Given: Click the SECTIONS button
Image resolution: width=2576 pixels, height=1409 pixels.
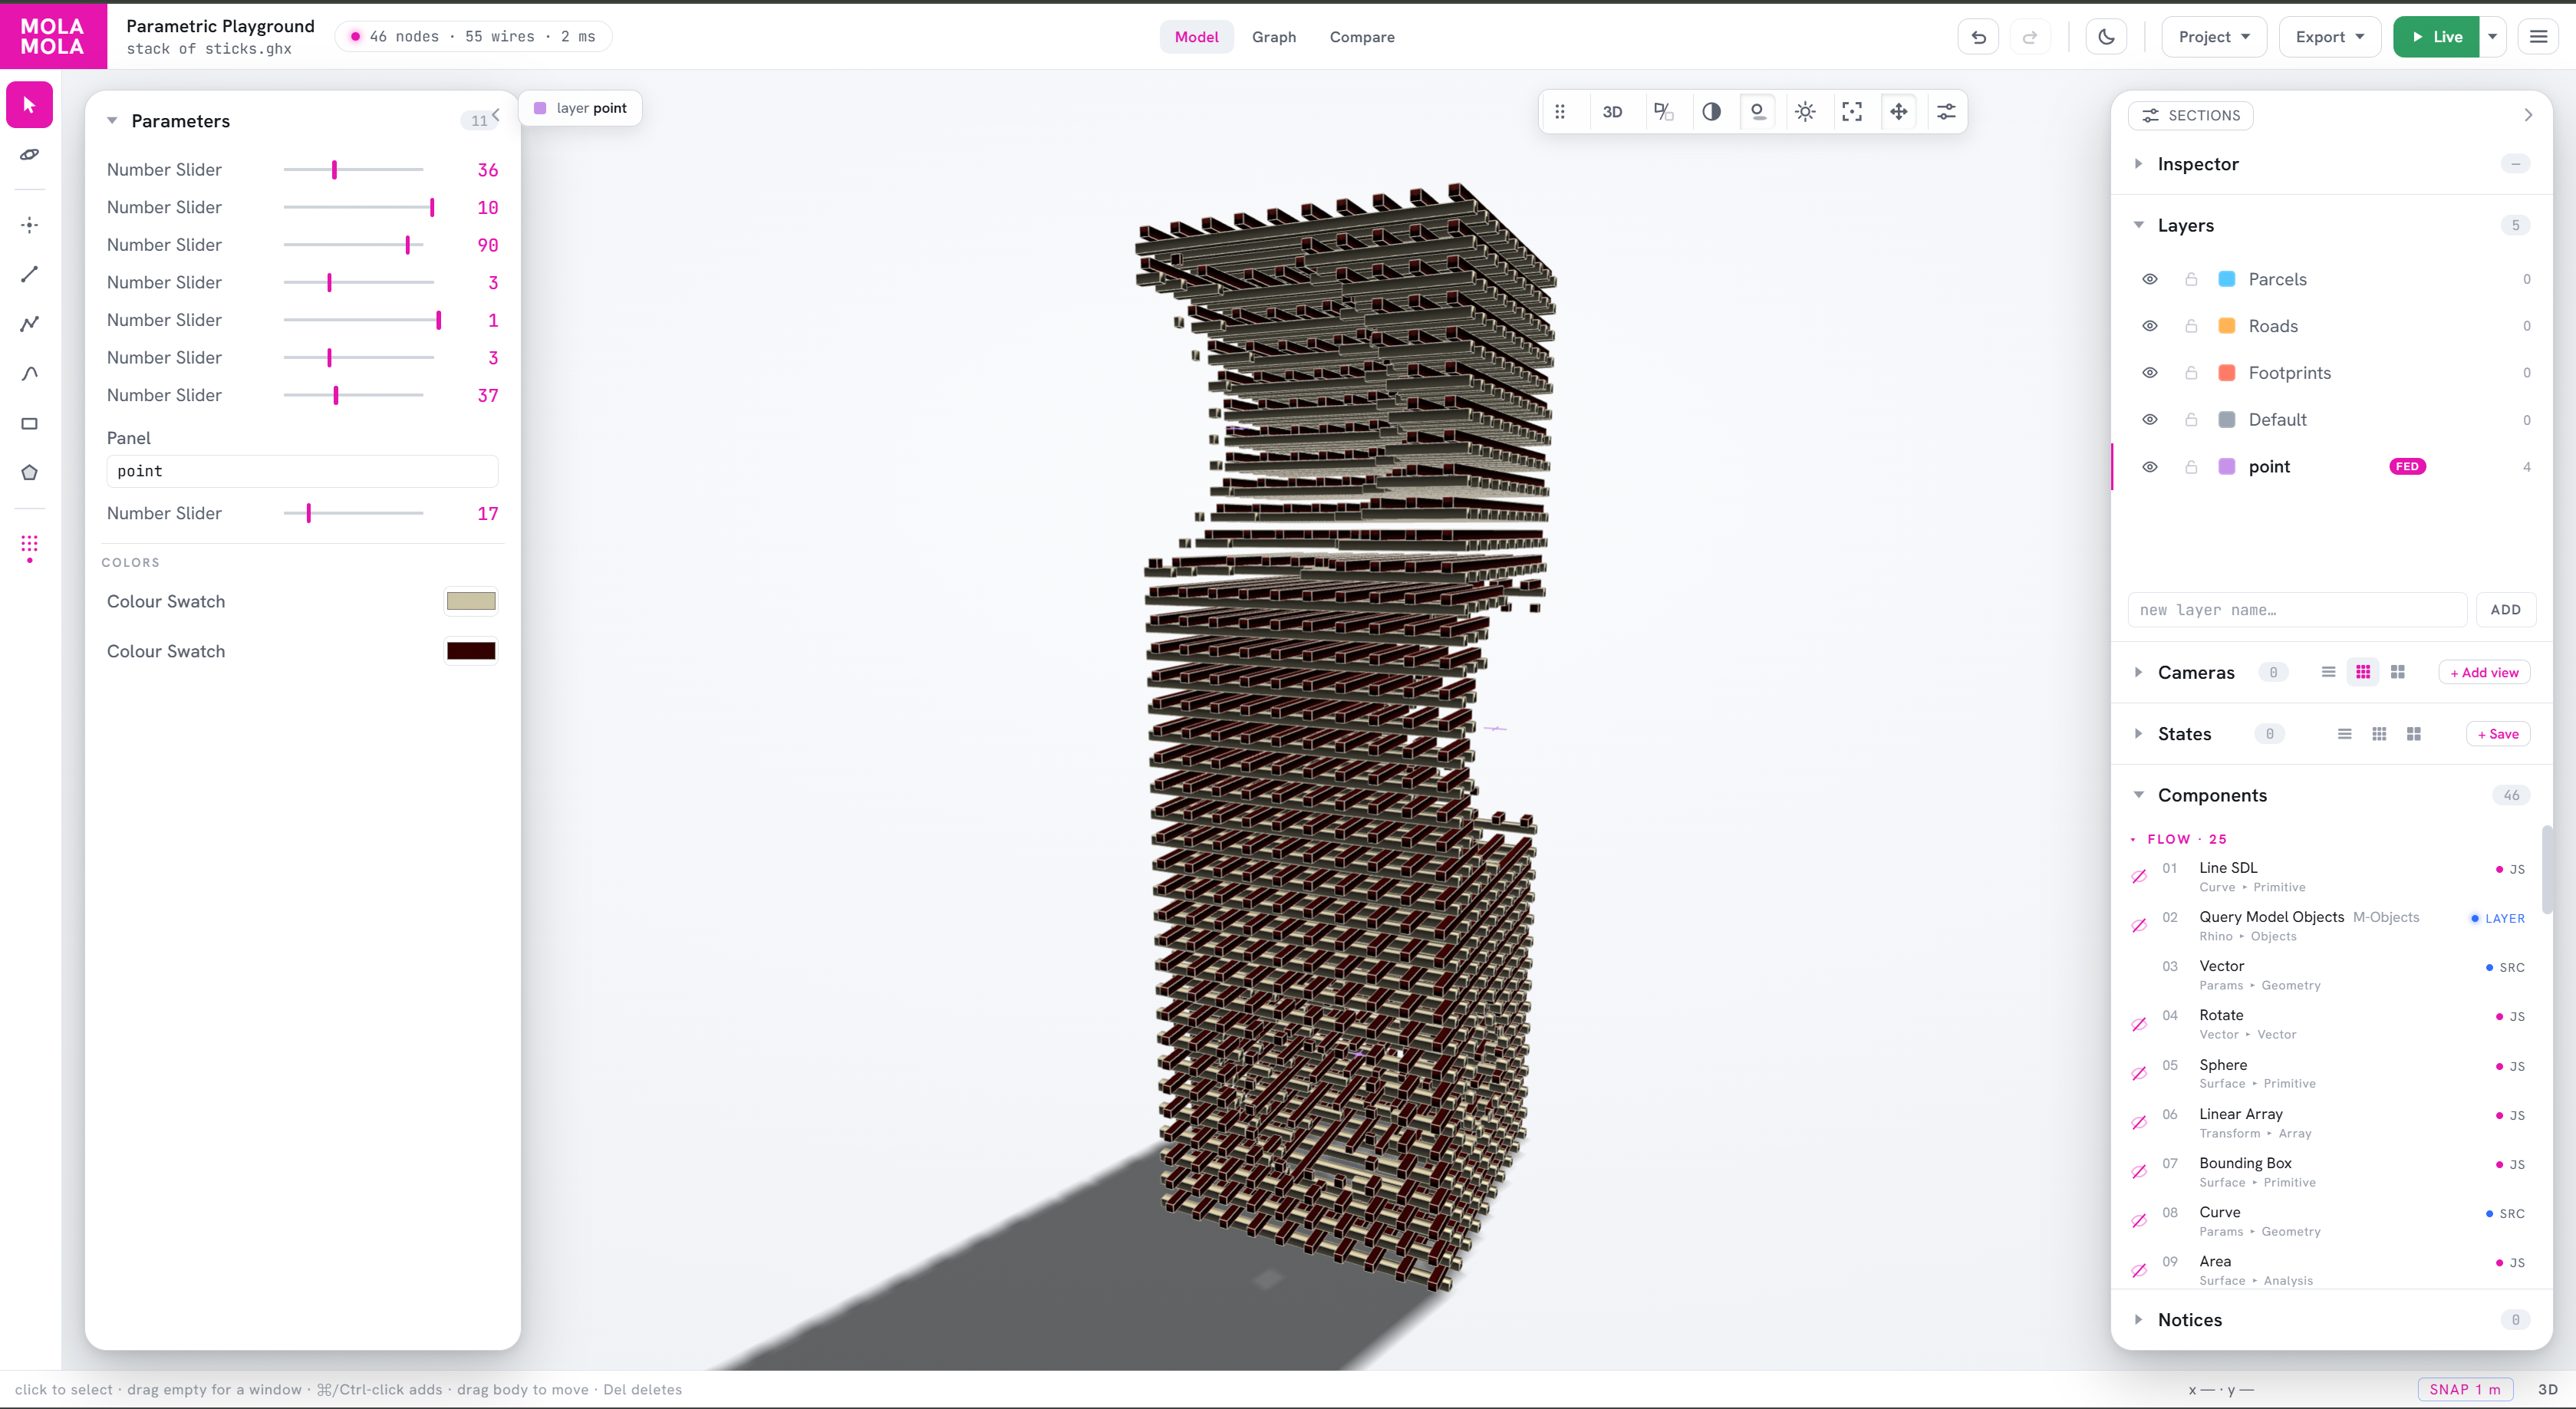Looking at the screenshot, I should pyautogui.click(x=2190, y=115).
